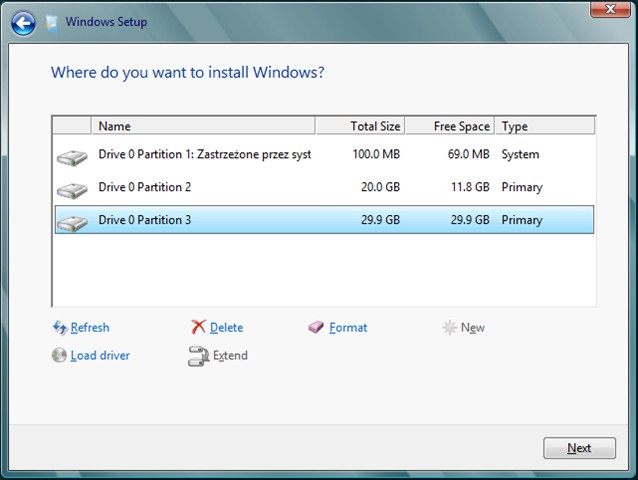Click the Partition 3 drive icon

[x=72, y=221]
